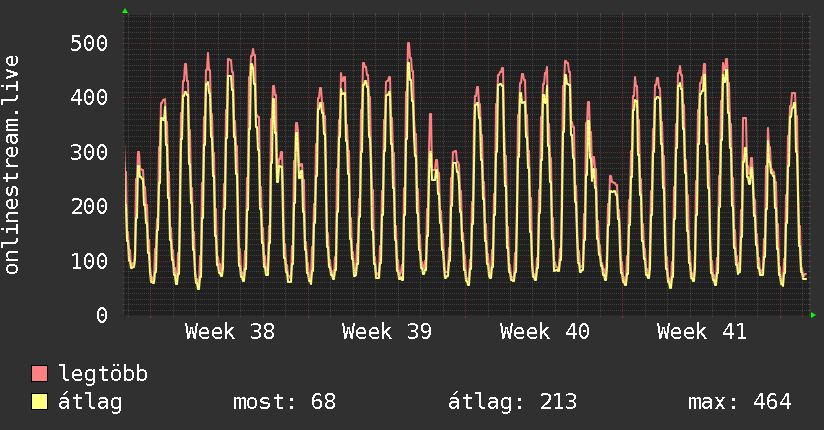The image size is (824, 430).
Task: Click the onlinestream.live vertical axis title
Action: click(x=12, y=165)
